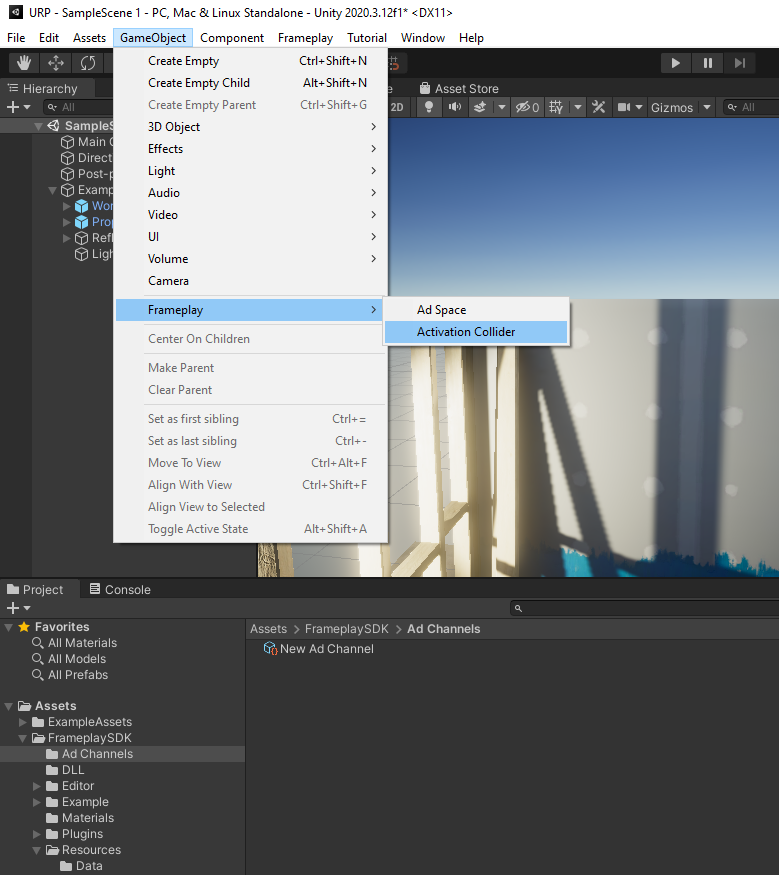Toggle scene effects layers icon
Viewport: 779px width, 875px height.
480,107
